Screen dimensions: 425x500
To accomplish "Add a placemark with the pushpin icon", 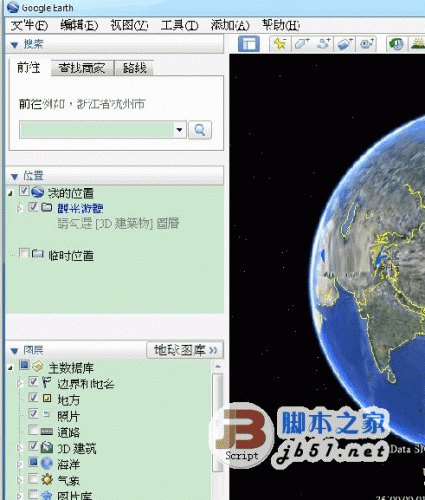I will click(x=280, y=44).
